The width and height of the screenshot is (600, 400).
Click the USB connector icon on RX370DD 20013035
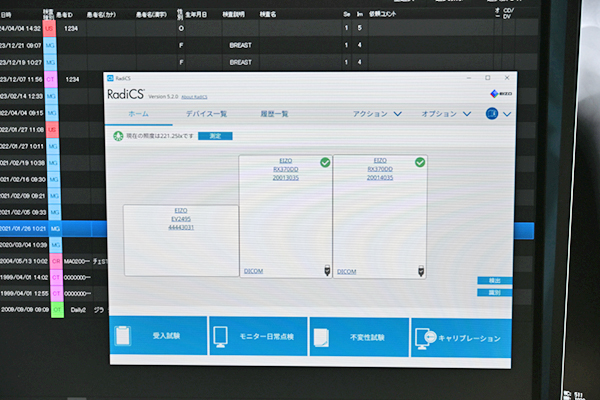[x=326, y=270]
